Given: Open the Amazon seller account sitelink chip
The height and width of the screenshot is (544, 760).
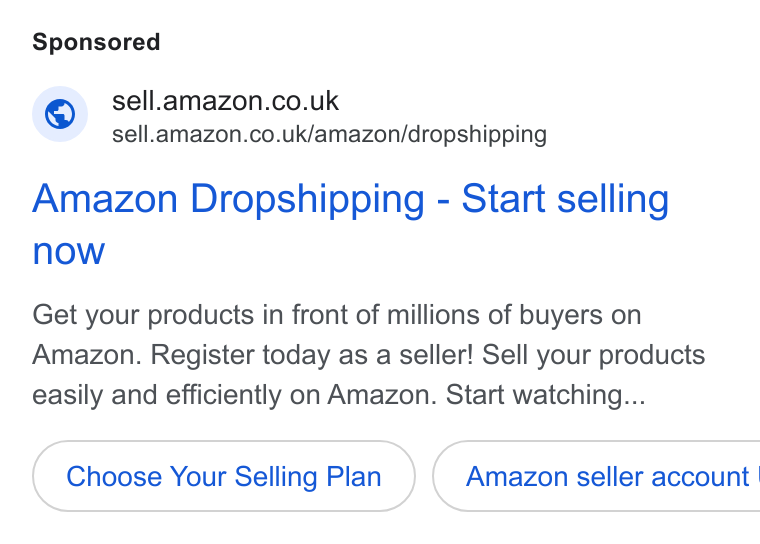Looking at the screenshot, I should click(x=596, y=476).
